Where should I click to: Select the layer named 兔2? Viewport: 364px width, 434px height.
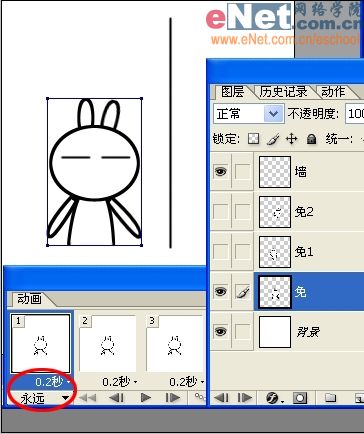click(304, 212)
